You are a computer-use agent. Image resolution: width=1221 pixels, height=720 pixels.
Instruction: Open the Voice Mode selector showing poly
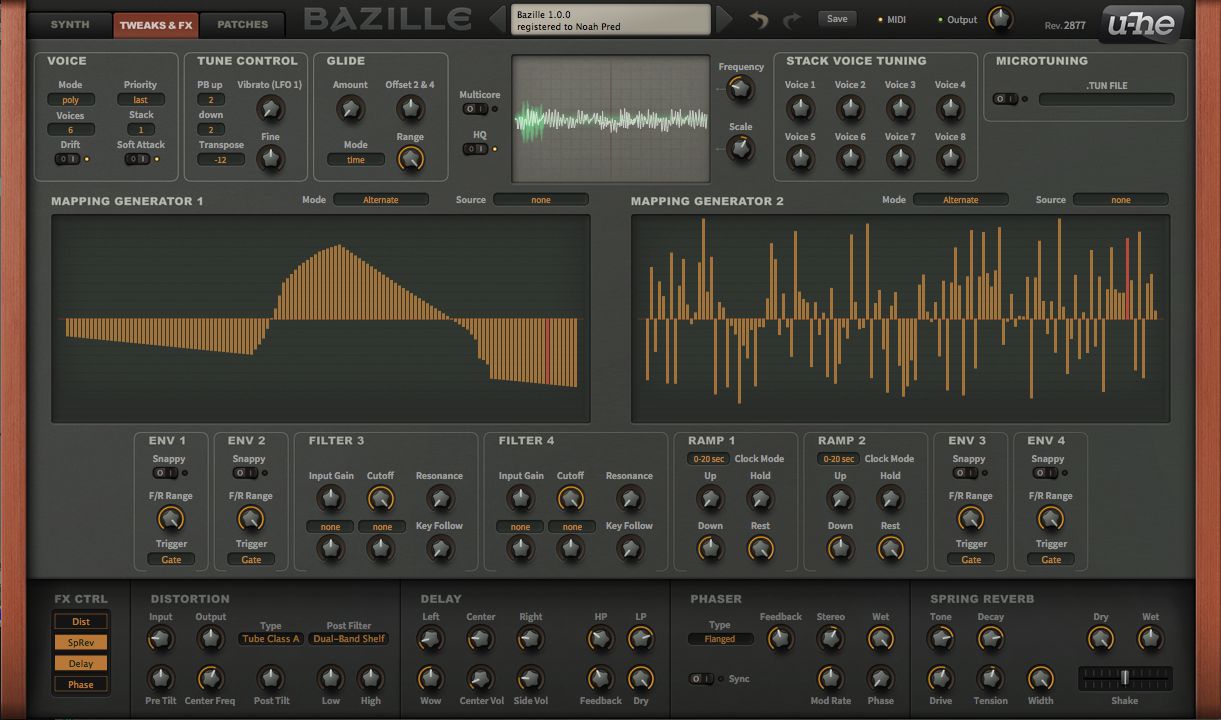tap(71, 100)
